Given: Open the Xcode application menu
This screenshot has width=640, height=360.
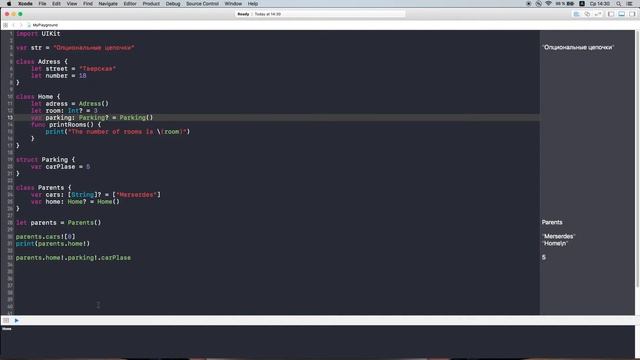Looking at the screenshot, I should point(25,4).
